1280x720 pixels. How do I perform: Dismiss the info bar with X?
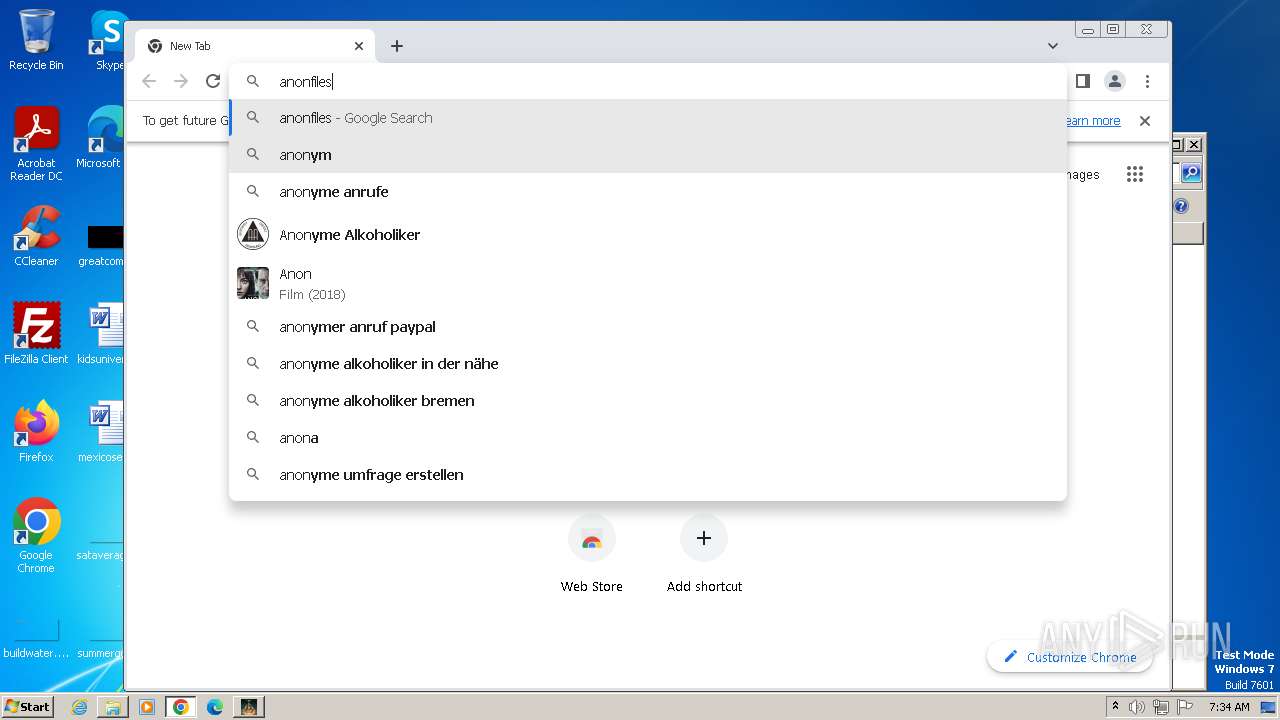[1145, 121]
